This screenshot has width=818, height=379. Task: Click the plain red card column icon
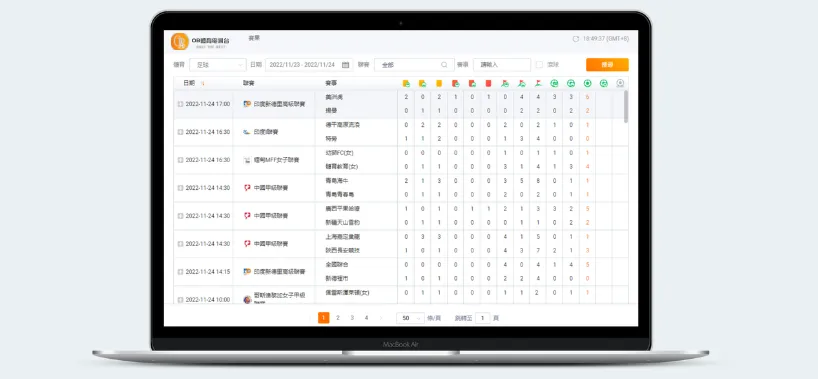point(489,83)
